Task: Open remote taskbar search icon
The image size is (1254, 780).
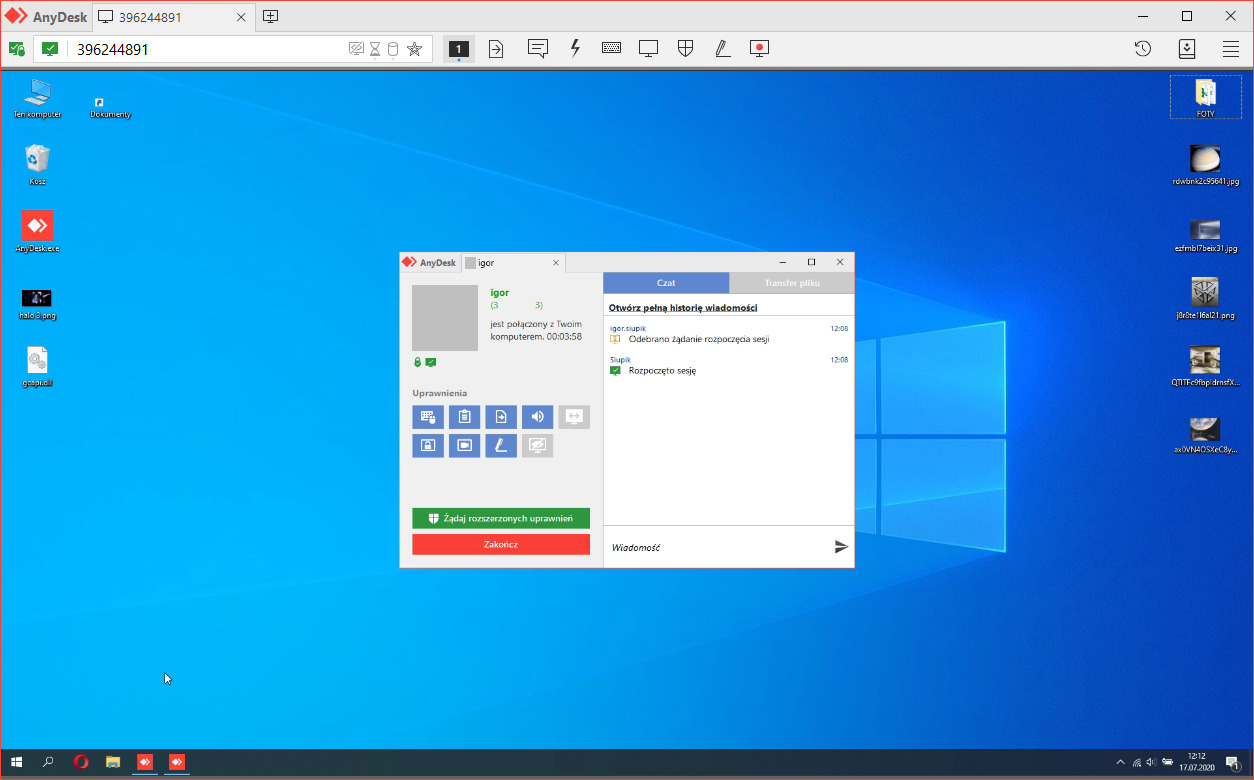Action: (48, 761)
